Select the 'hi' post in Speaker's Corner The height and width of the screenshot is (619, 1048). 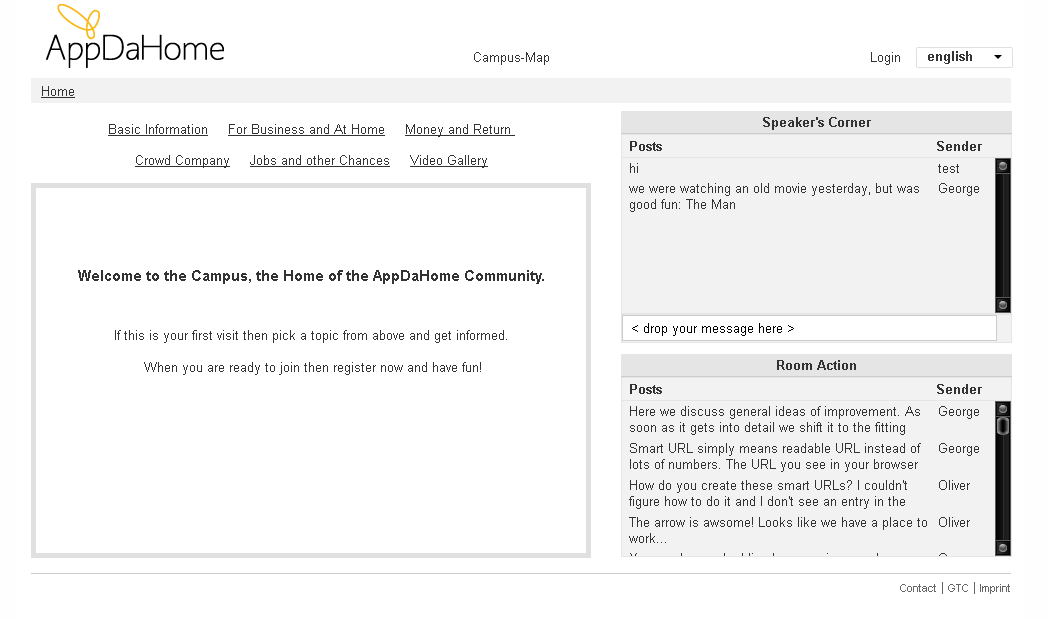[x=634, y=168]
